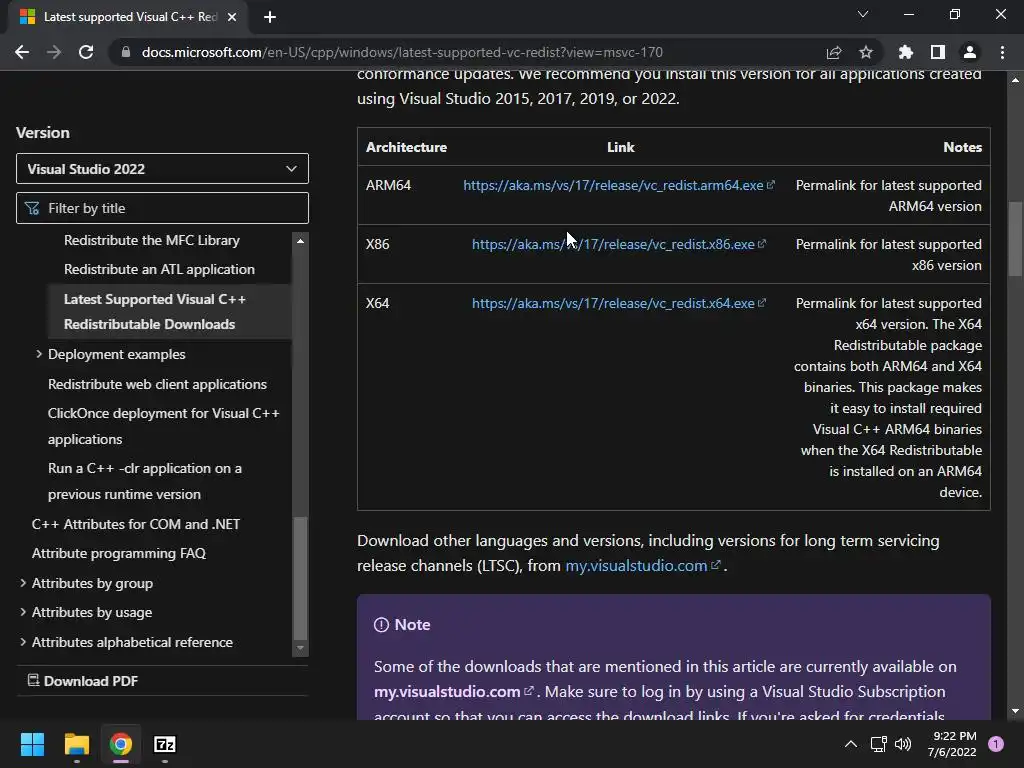Screen dimensions: 1024x768
Task: Show hidden tray icons chevron
Action: pyautogui.click(x=850, y=744)
